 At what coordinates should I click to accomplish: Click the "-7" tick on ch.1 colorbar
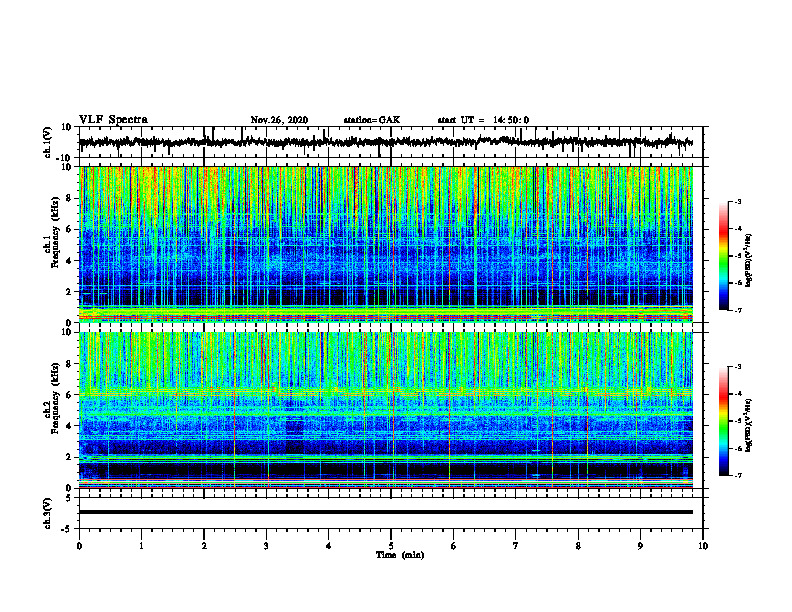(x=737, y=310)
